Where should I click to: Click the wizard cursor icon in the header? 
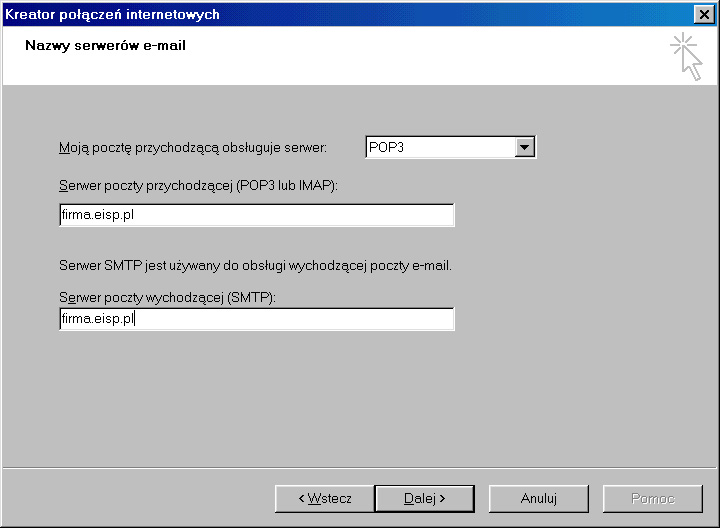tap(686, 56)
